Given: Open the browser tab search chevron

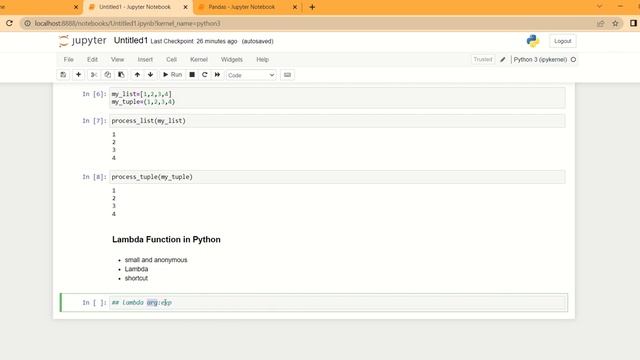Looking at the screenshot, I should [x=599, y=7].
